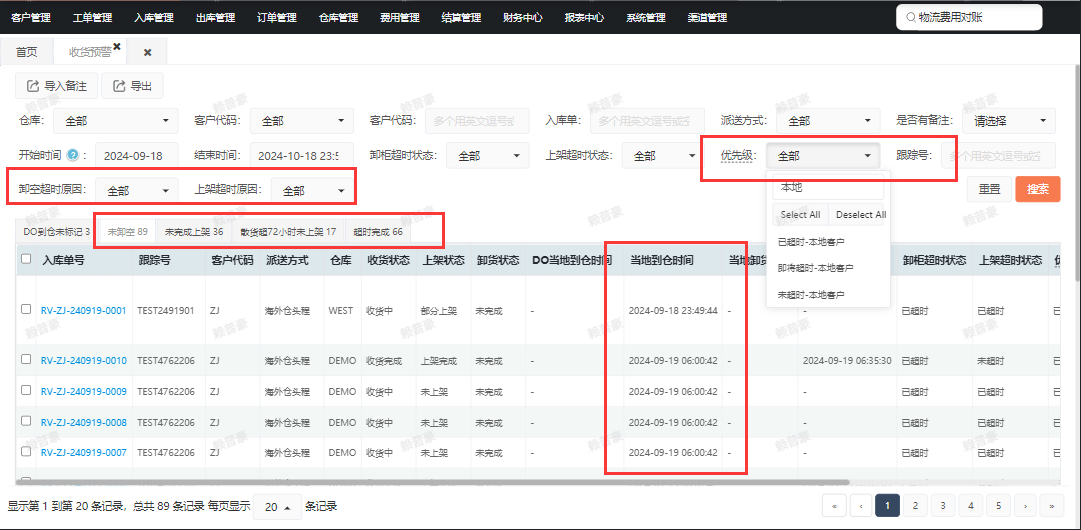The height and width of the screenshot is (530, 1081).
Task: Open the 渠道管理 menu
Action: [707, 18]
